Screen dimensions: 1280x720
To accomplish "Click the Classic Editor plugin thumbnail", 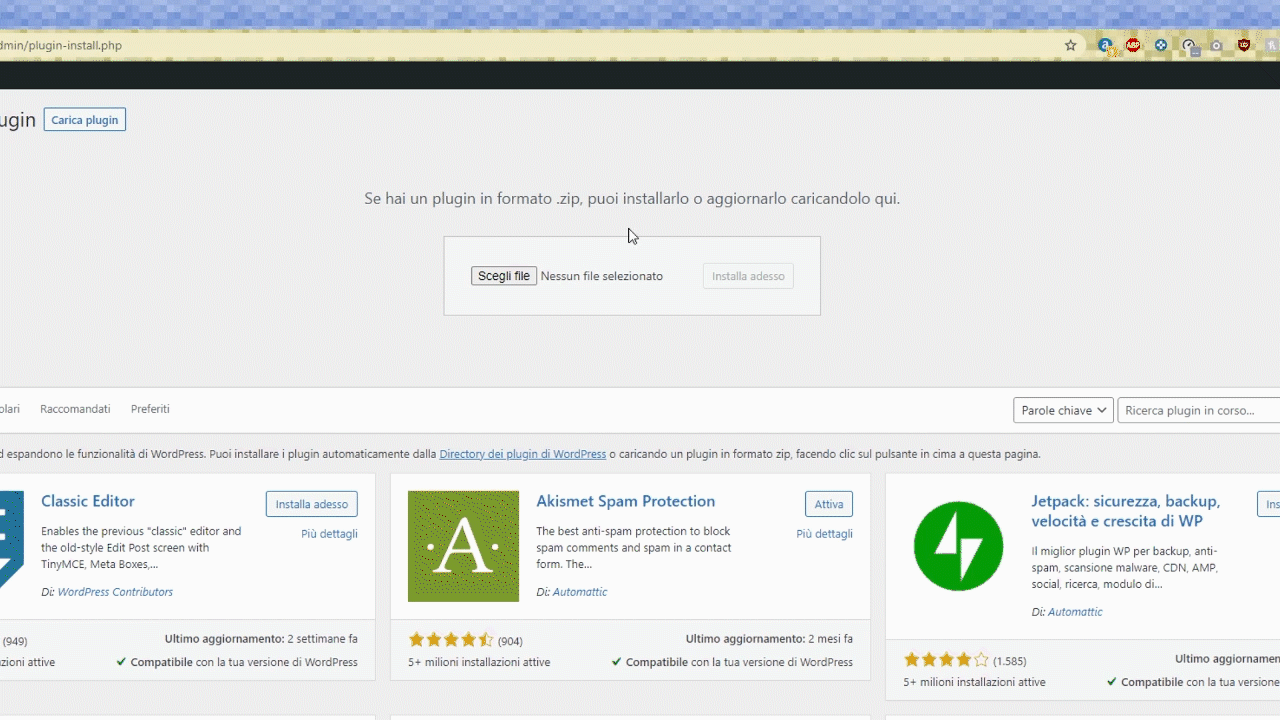I will [x=10, y=545].
